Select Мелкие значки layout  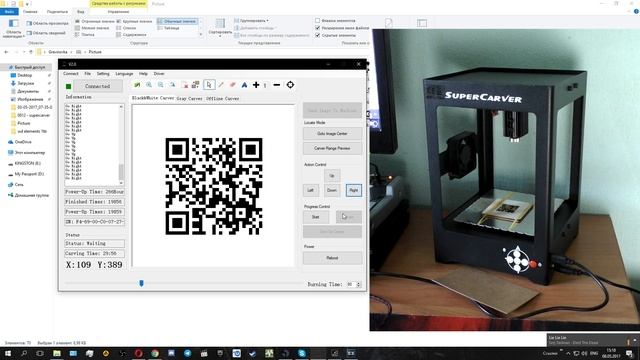92,28
